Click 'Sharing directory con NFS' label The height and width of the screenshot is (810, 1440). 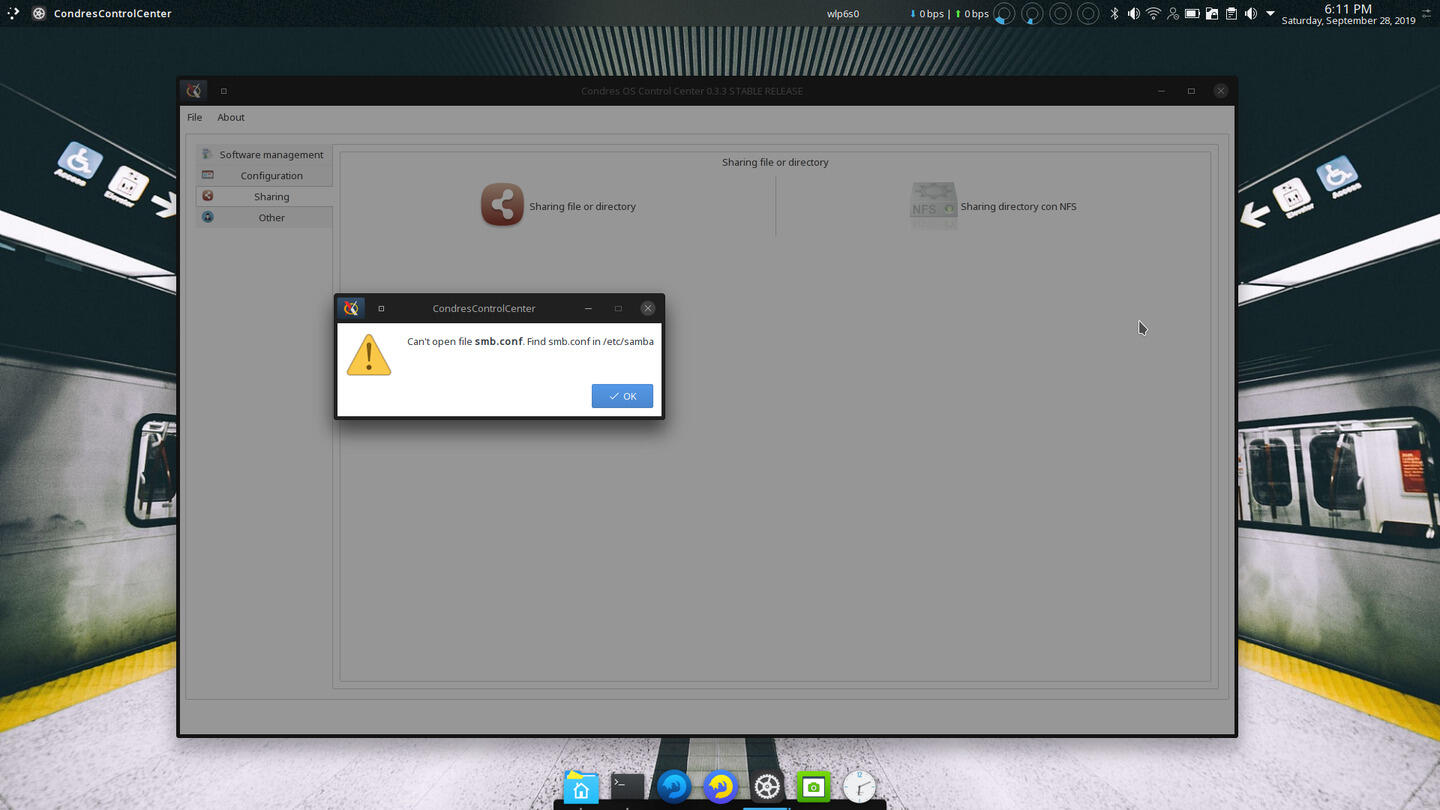(1018, 207)
